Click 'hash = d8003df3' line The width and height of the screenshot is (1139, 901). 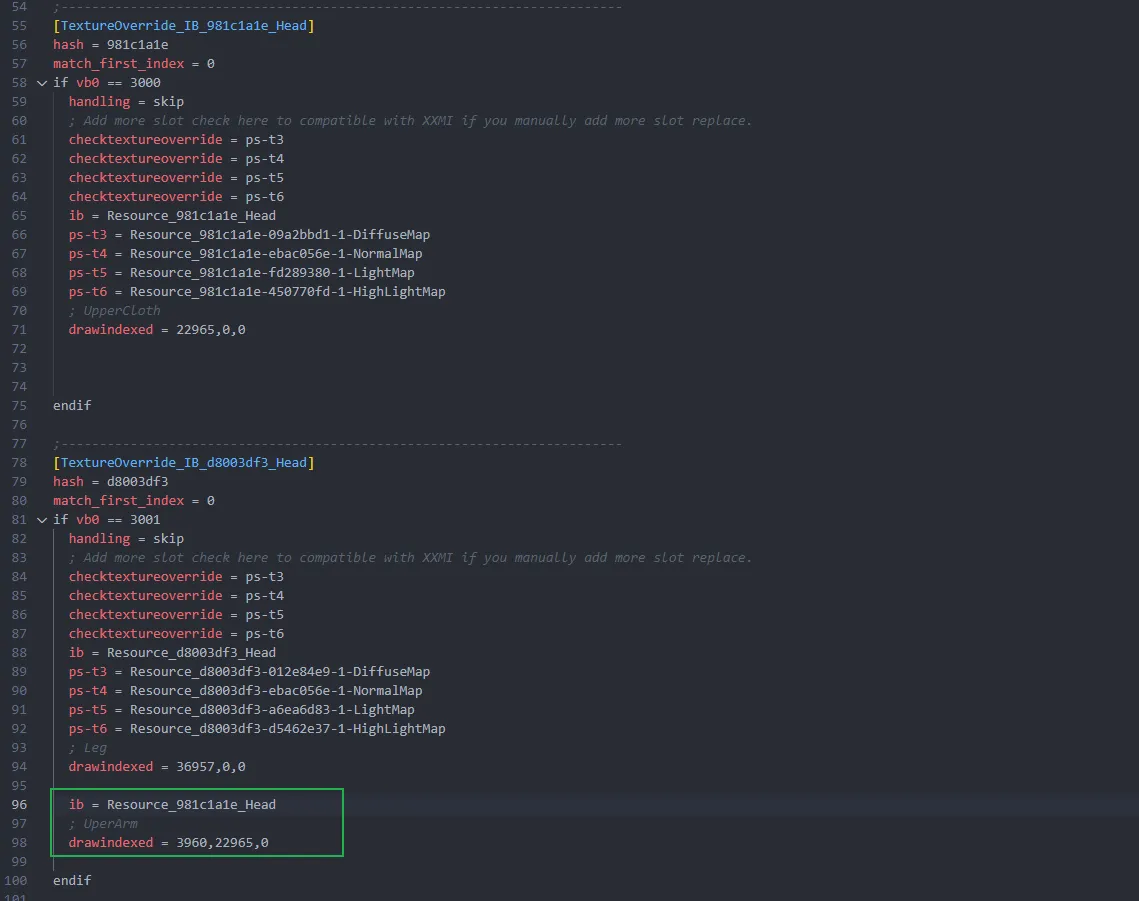pos(110,482)
